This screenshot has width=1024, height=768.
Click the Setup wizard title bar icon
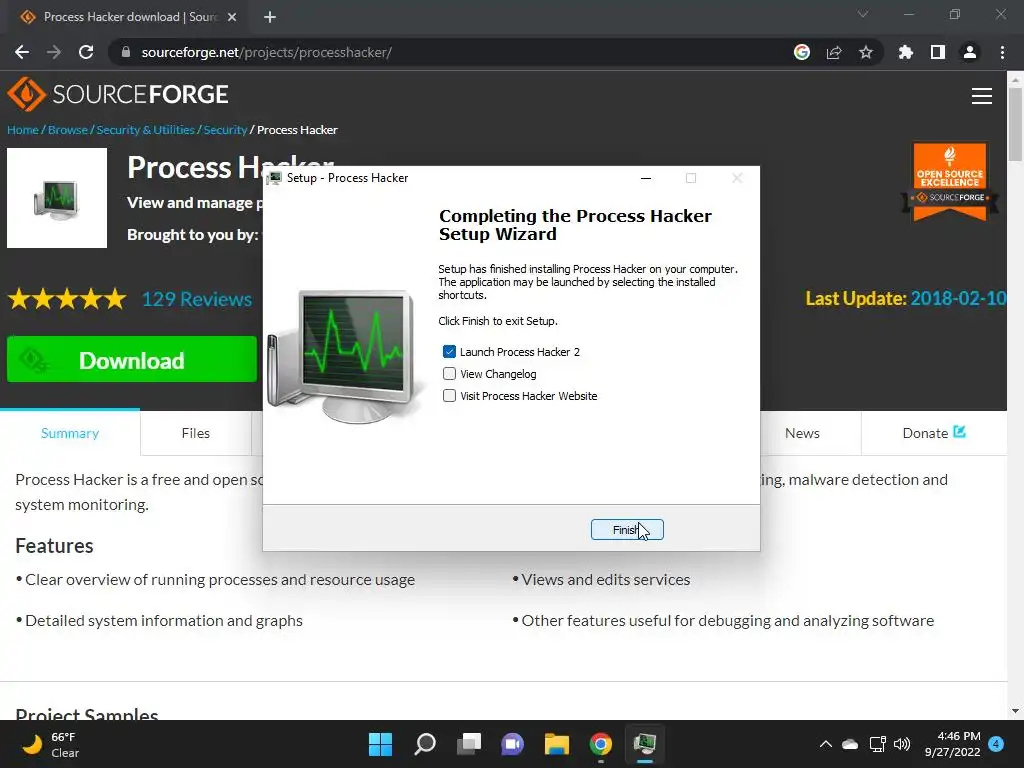(x=274, y=178)
